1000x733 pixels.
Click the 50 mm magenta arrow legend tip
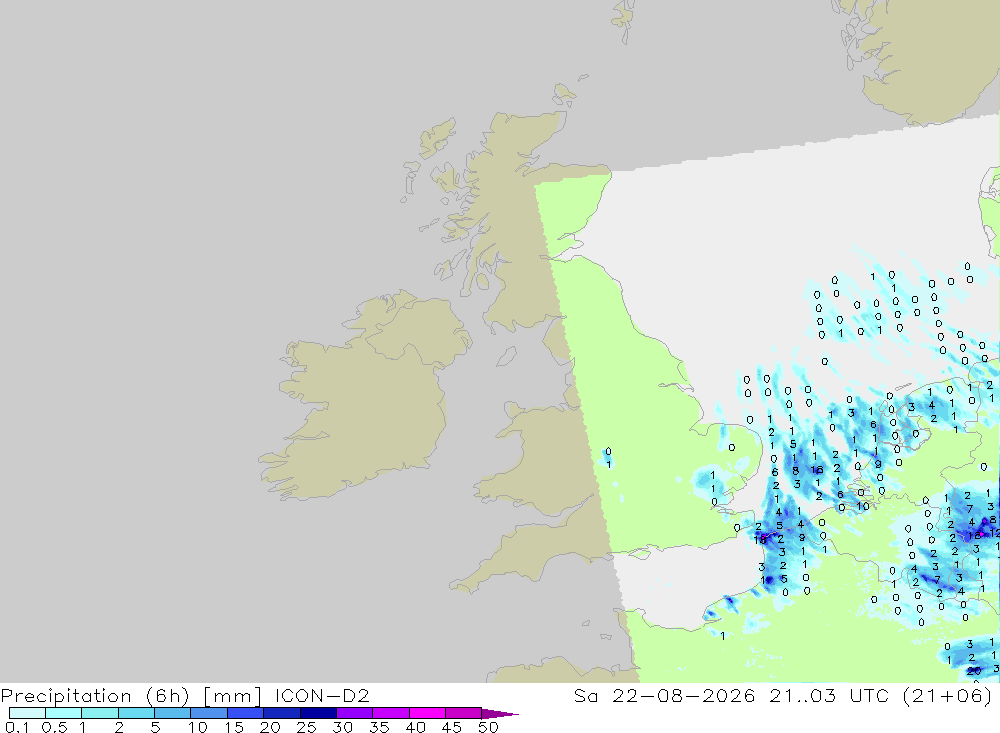500,713
